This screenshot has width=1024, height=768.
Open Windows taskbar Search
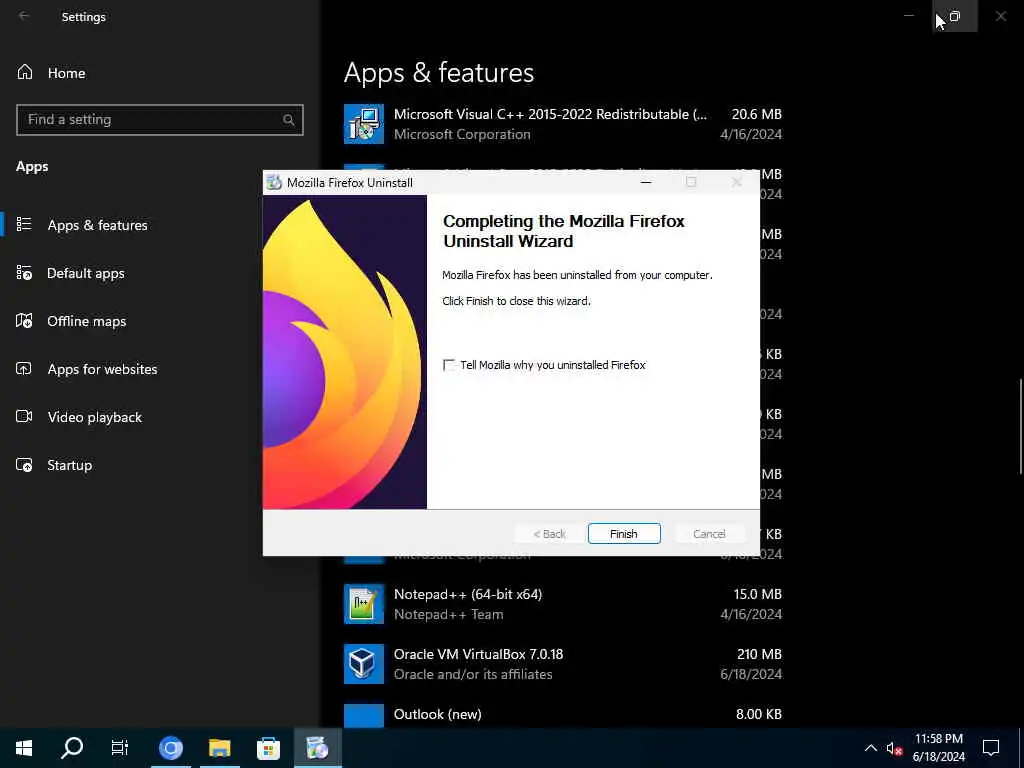72,748
